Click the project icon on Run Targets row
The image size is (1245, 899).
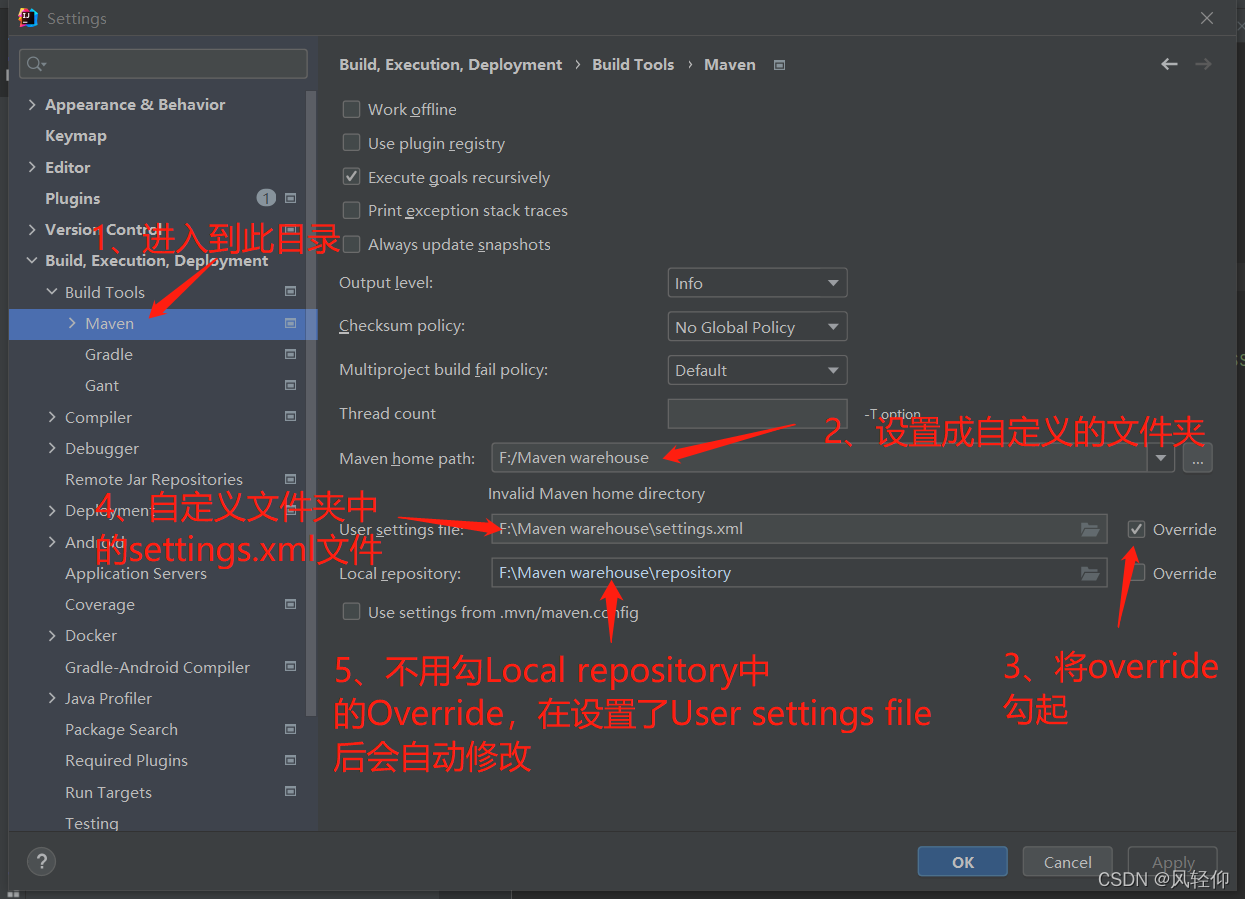[x=291, y=791]
